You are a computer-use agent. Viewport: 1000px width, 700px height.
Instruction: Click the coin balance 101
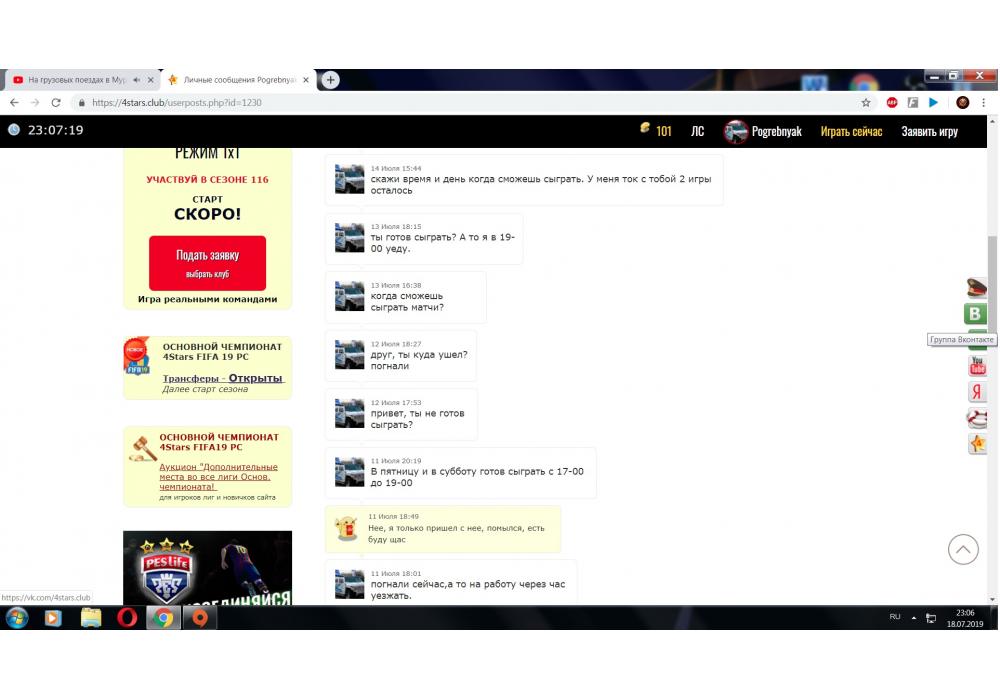click(x=656, y=130)
